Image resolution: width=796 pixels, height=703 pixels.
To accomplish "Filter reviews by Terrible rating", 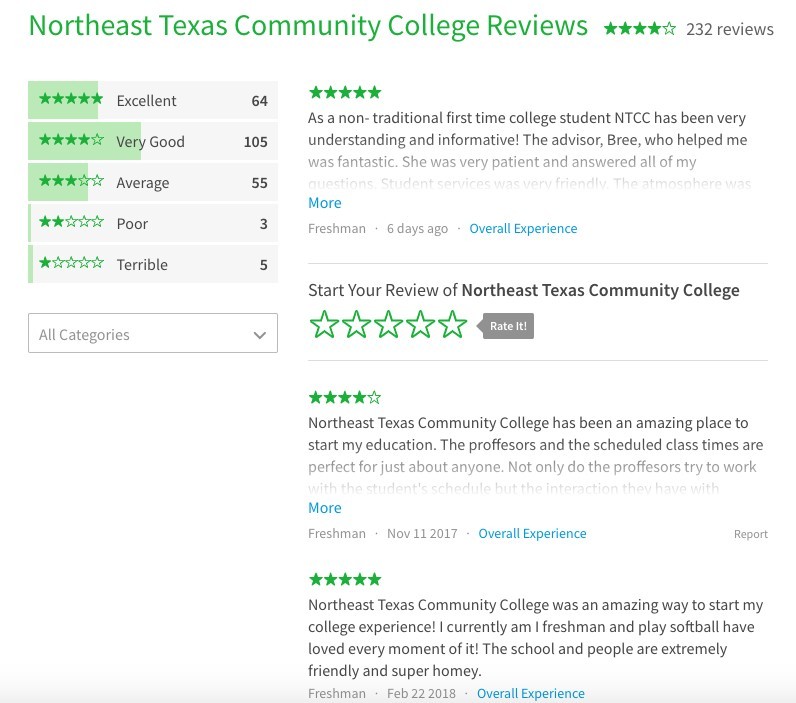I will (x=153, y=264).
